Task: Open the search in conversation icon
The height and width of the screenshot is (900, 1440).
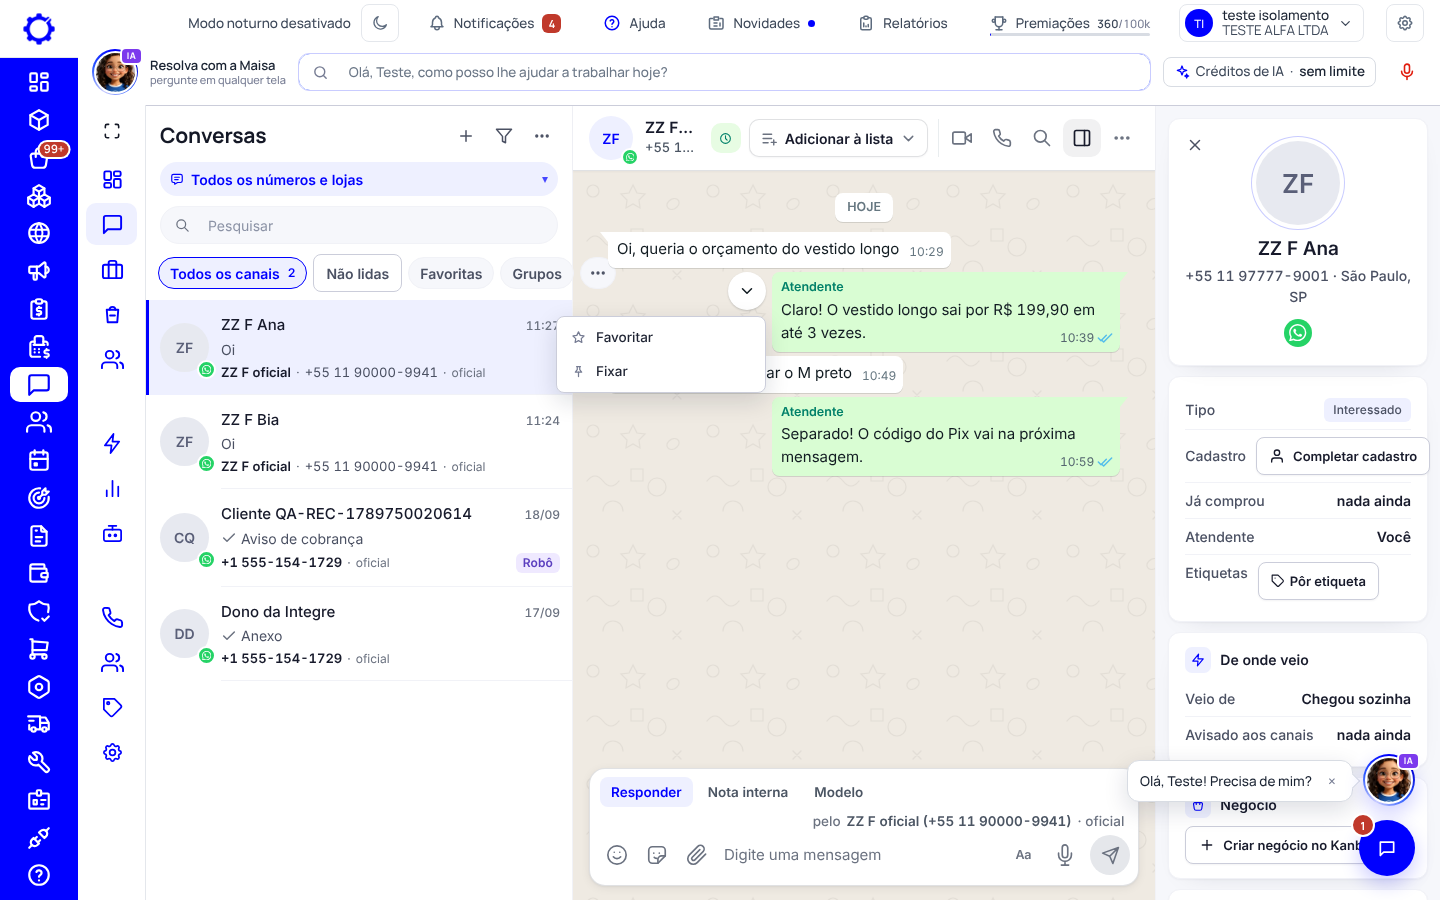Action: pyautogui.click(x=1042, y=138)
